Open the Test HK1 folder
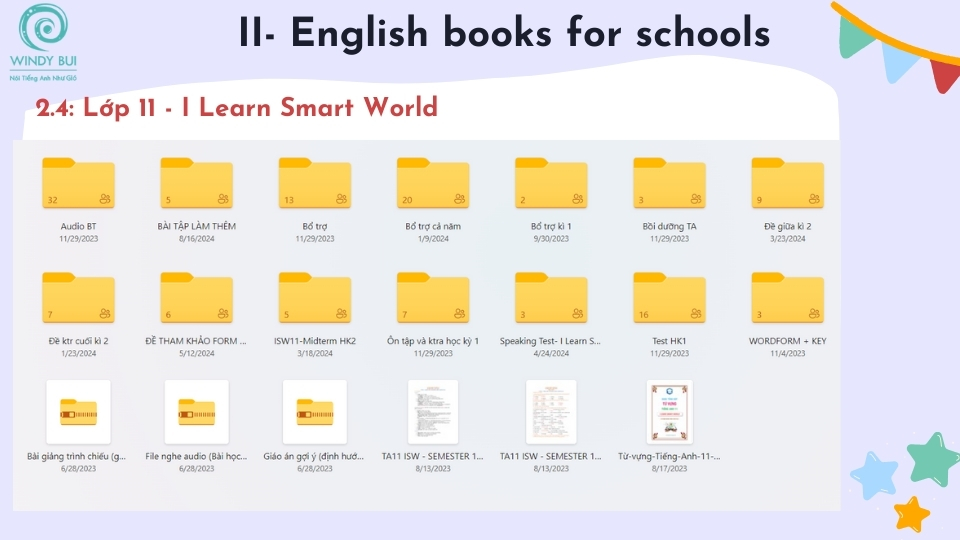Image resolution: width=960 pixels, height=540 pixels. tap(669, 299)
